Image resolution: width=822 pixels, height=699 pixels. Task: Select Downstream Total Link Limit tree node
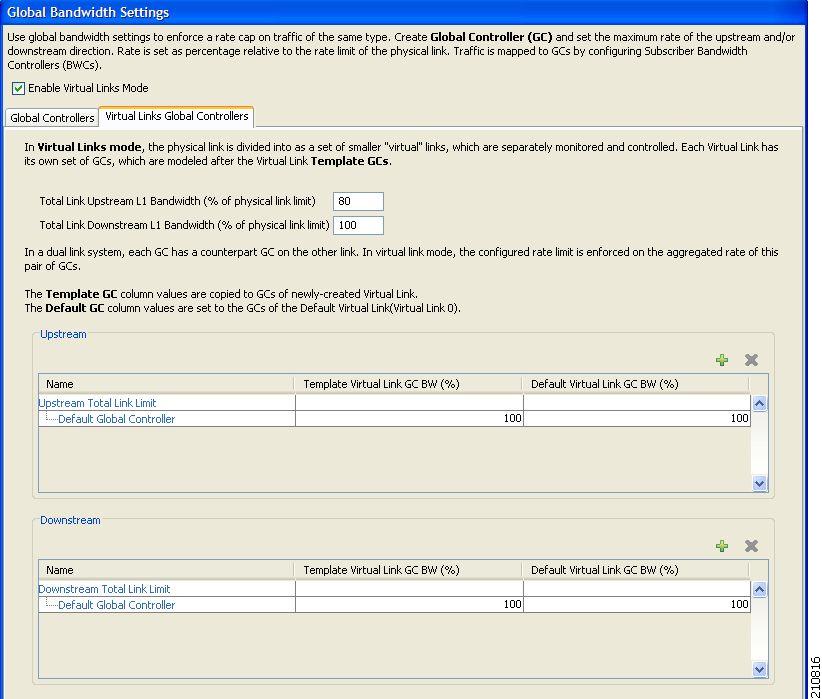click(x=104, y=589)
